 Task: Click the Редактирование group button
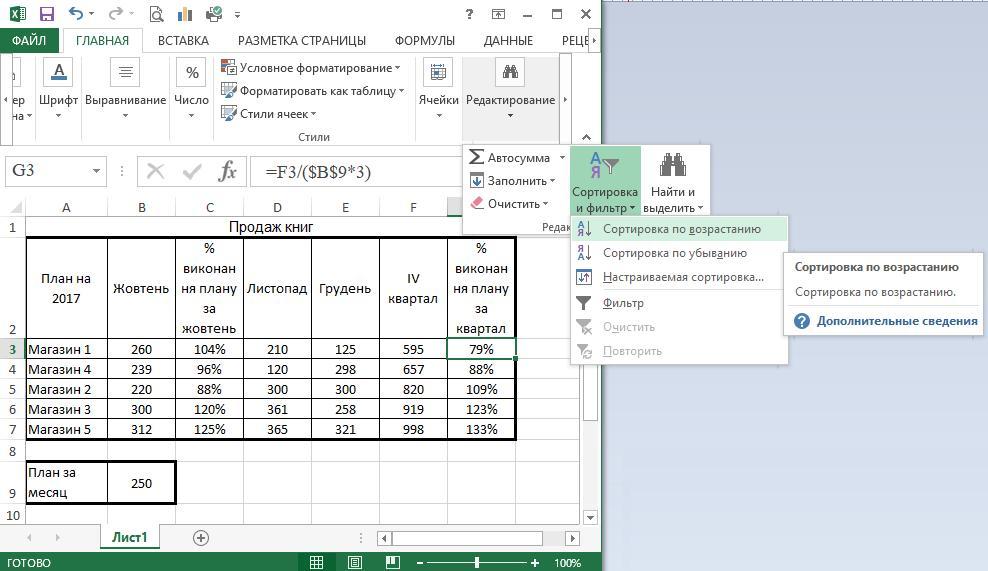point(510,89)
